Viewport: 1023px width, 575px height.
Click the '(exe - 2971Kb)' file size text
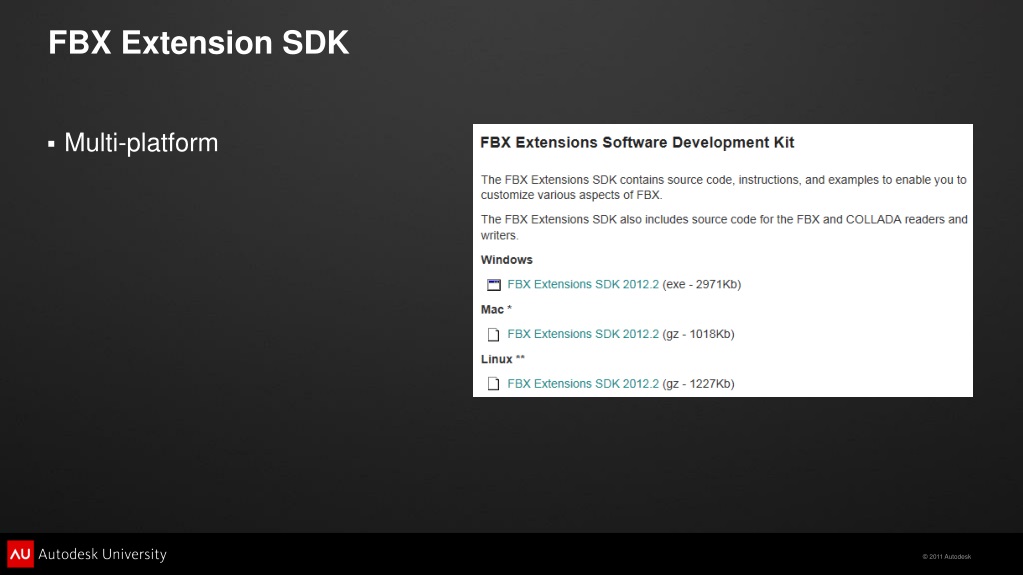point(701,285)
